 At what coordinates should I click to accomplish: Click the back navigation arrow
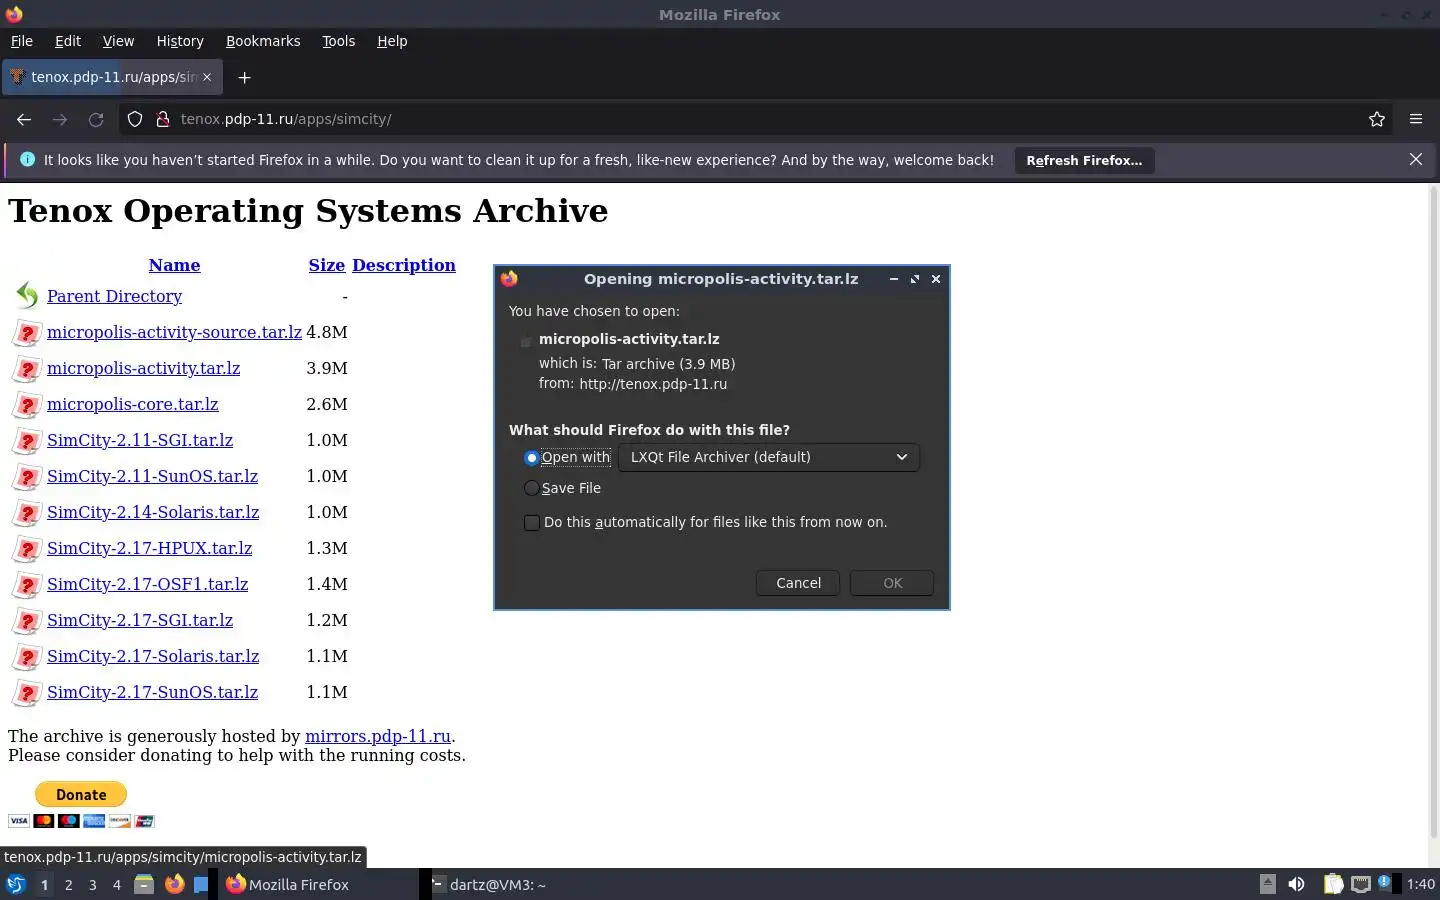coord(24,119)
